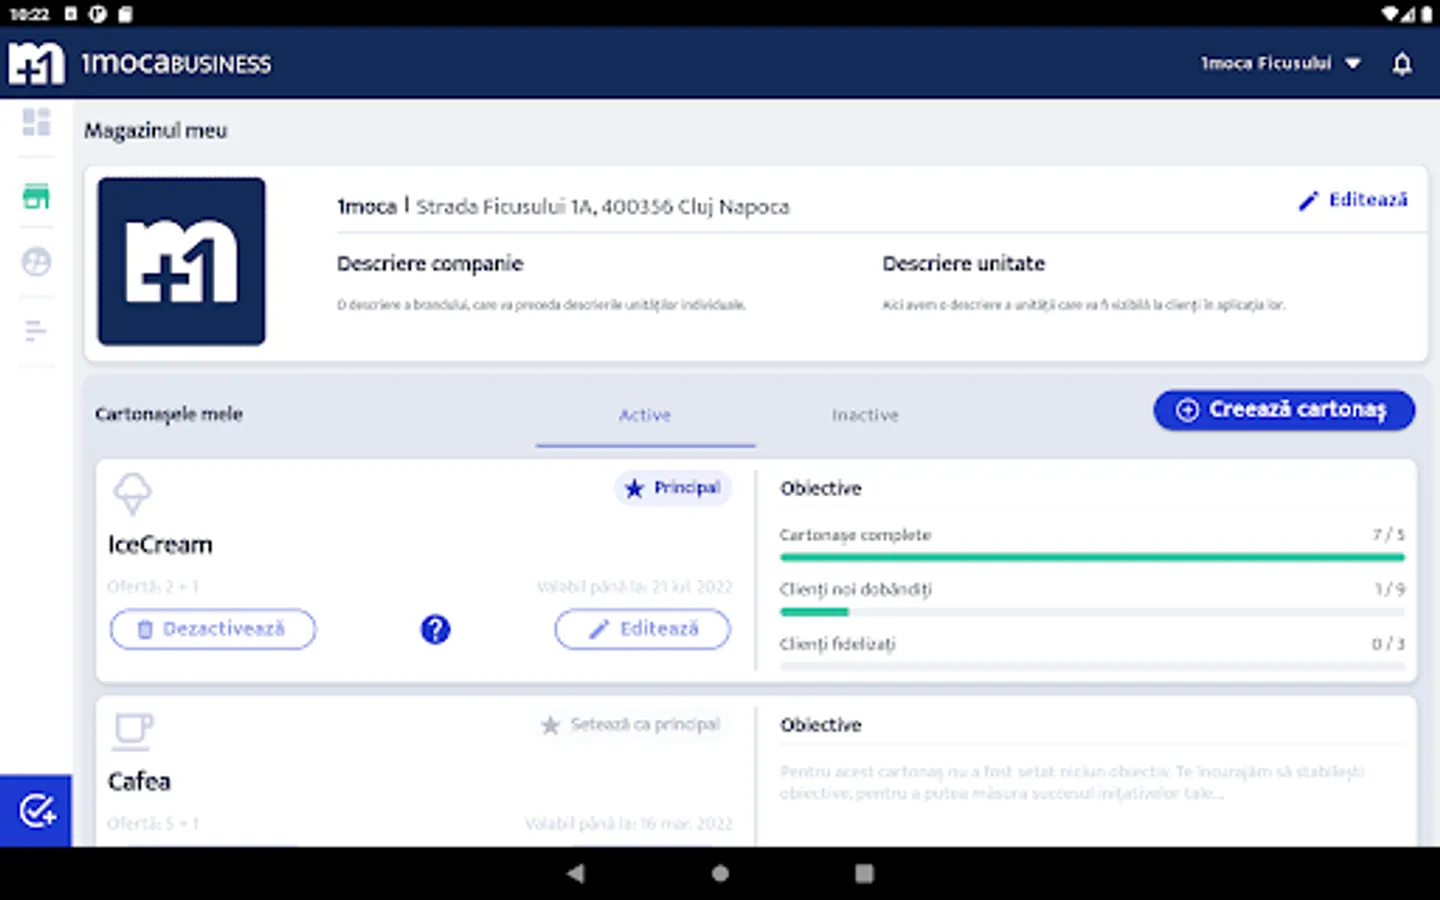The height and width of the screenshot is (900, 1440).
Task: Click the Descriere companie heading
Action: [430, 264]
